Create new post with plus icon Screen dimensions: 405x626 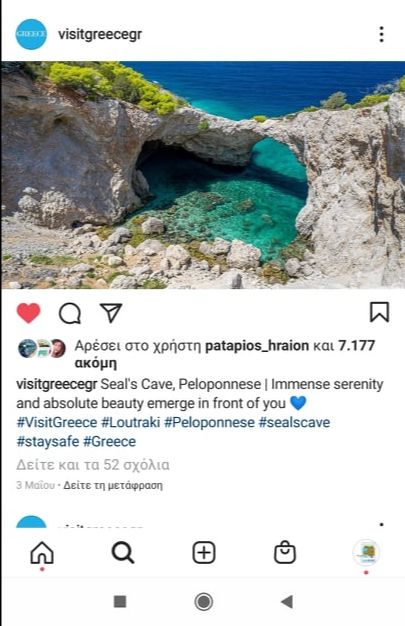click(204, 553)
